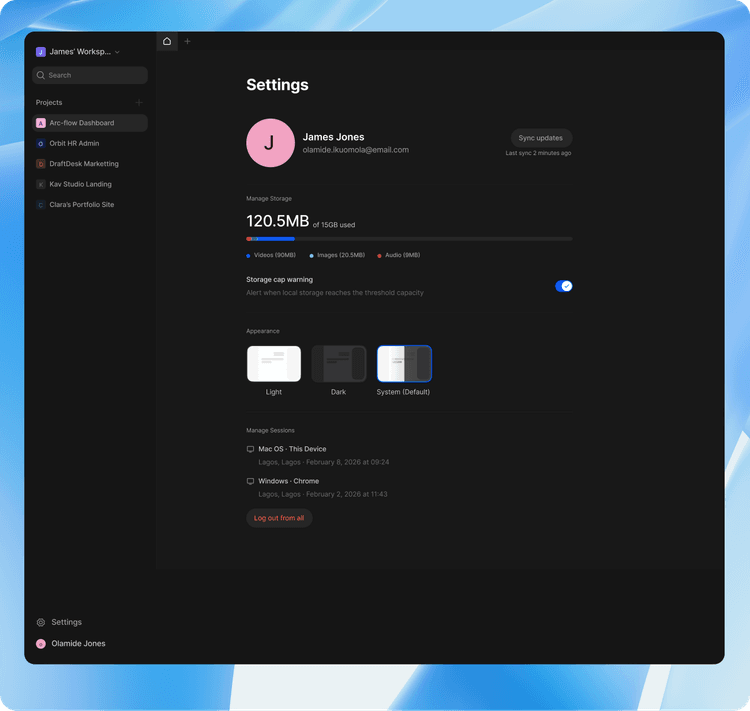
Task: Click the add project plus icon
Action: pos(139,102)
